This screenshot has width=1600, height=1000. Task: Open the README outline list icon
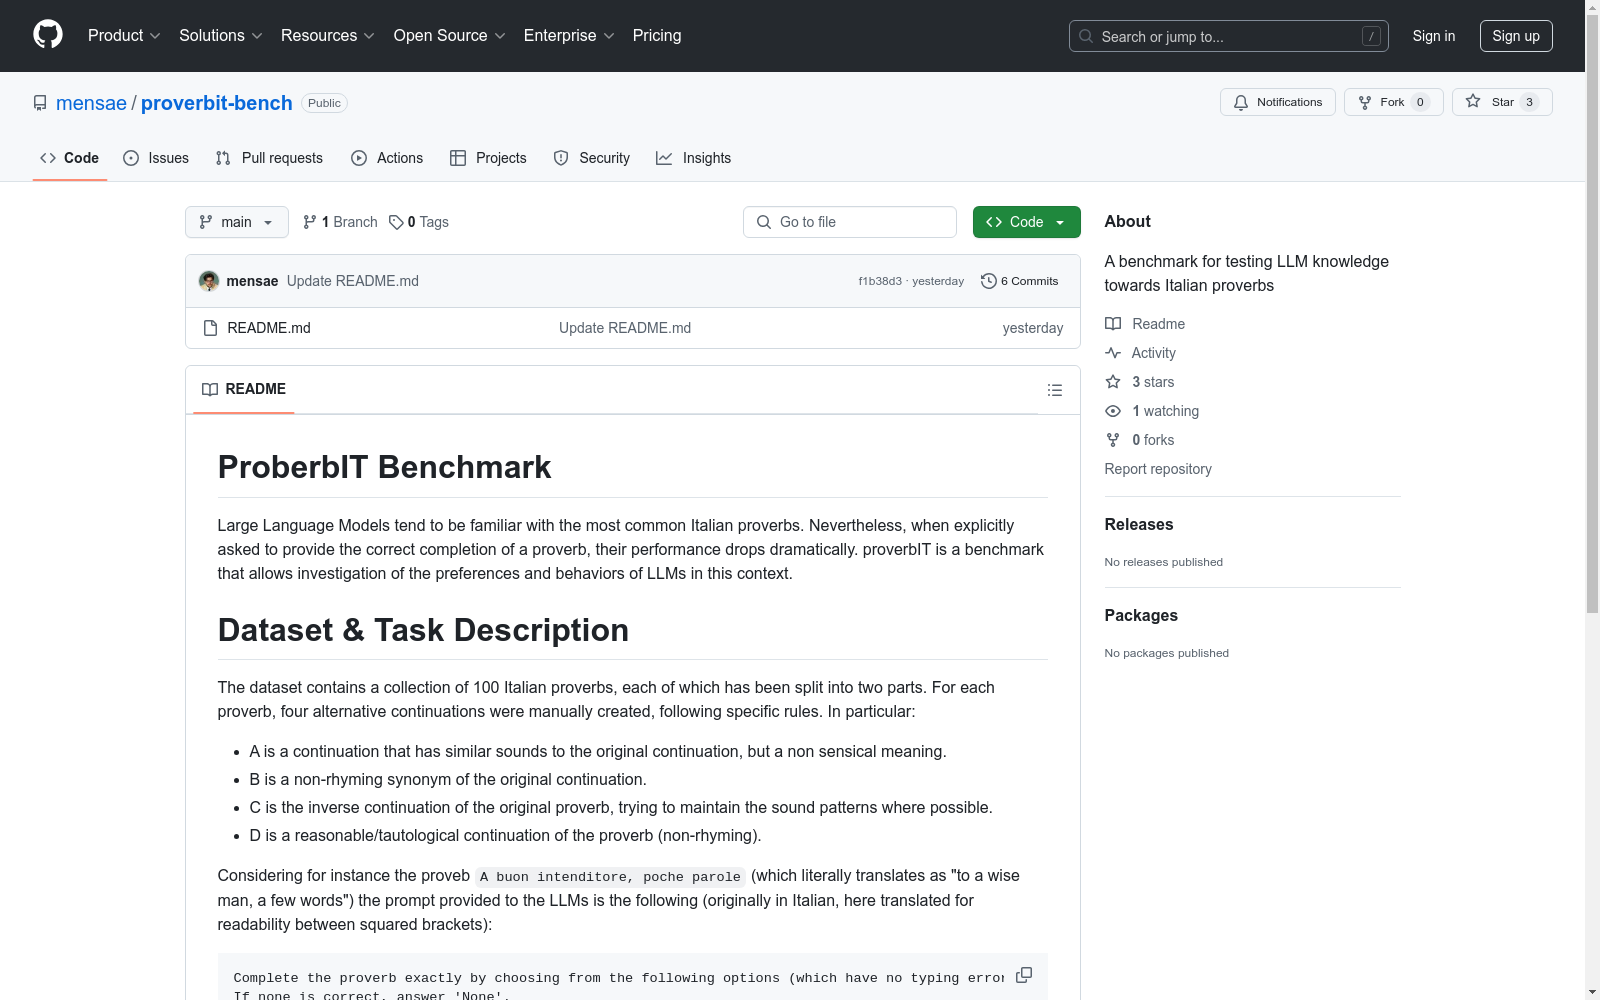pyautogui.click(x=1055, y=390)
